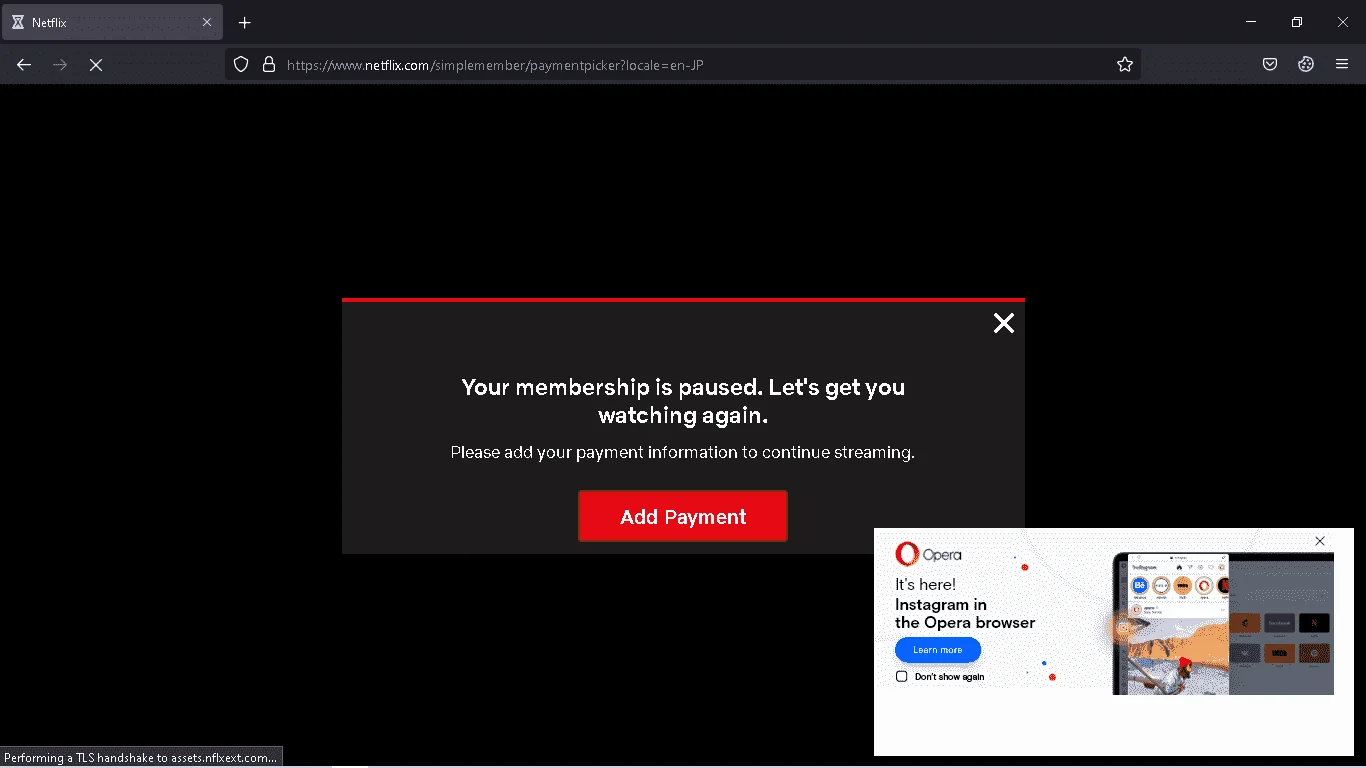Image resolution: width=1366 pixels, height=768 pixels.
Task: Open tracking protection shield icon
Action: [241, 64]
